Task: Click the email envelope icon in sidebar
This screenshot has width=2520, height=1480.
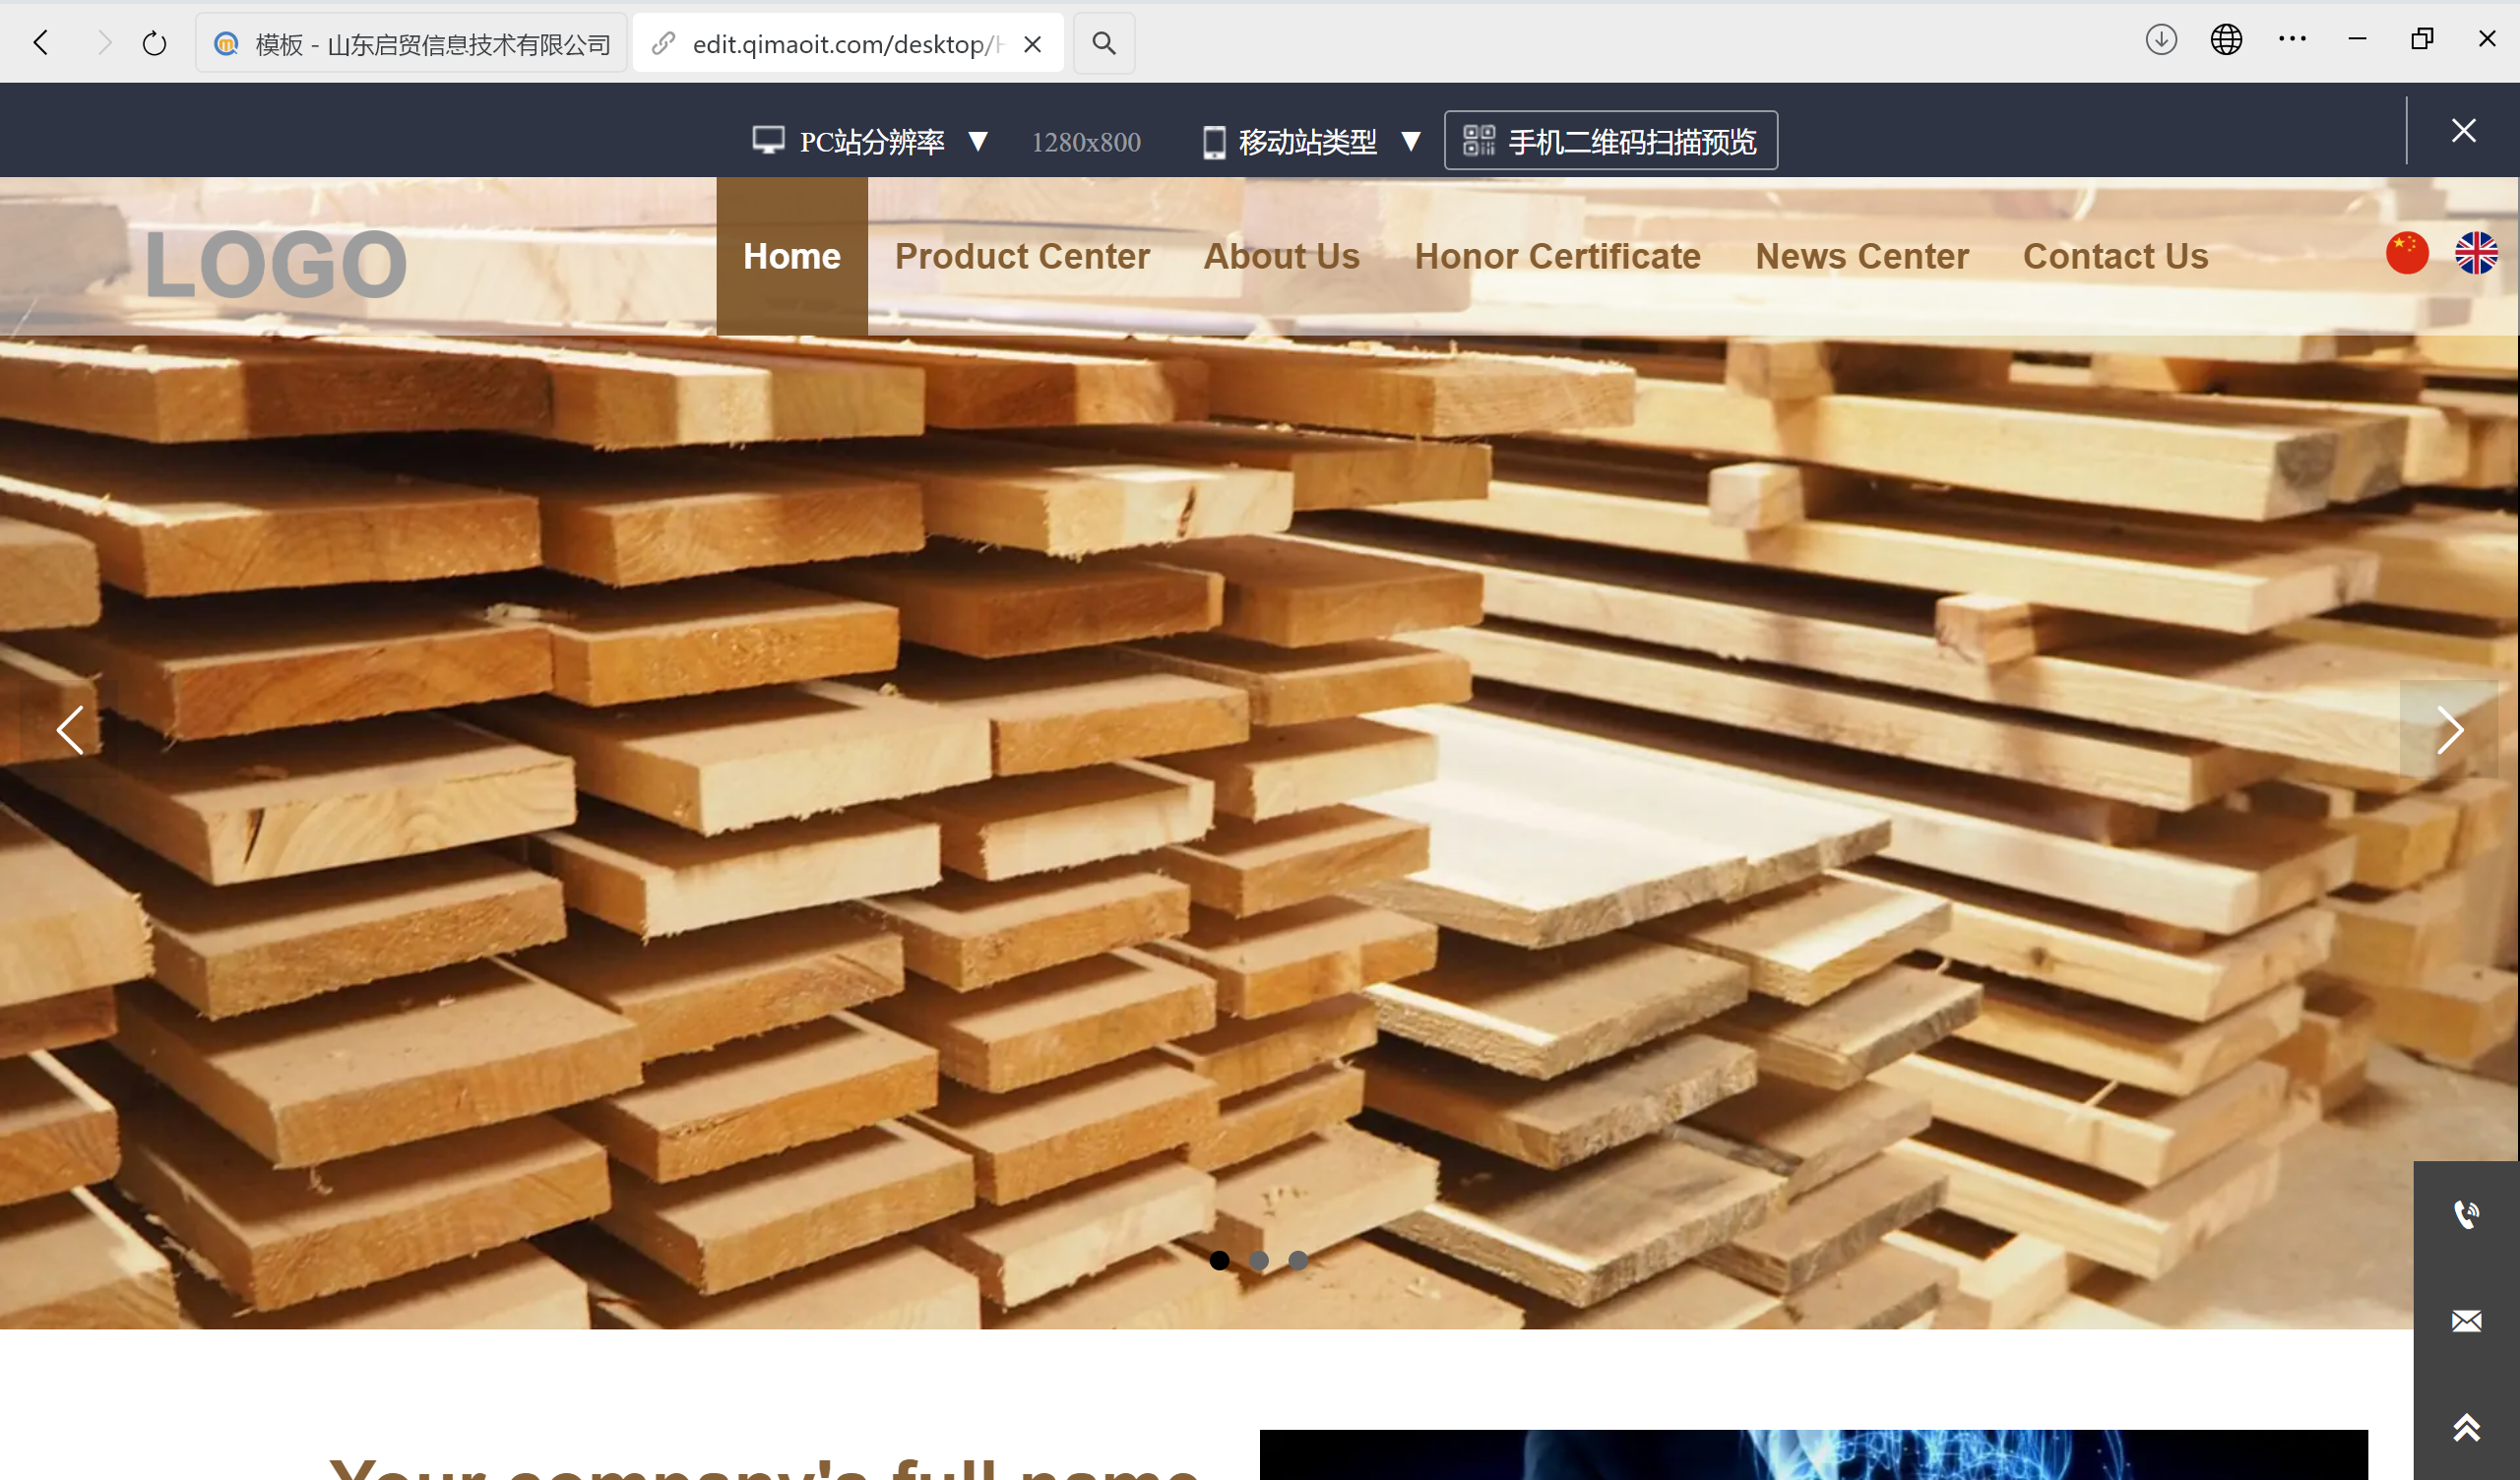Action: click(2466, 1321)
